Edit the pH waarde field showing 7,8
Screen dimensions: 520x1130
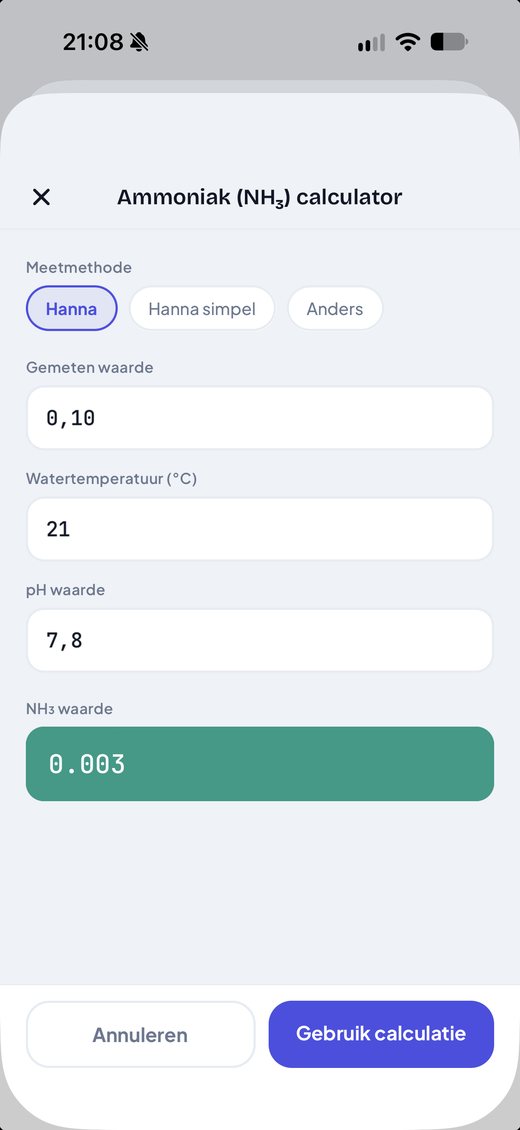[259, 640]
